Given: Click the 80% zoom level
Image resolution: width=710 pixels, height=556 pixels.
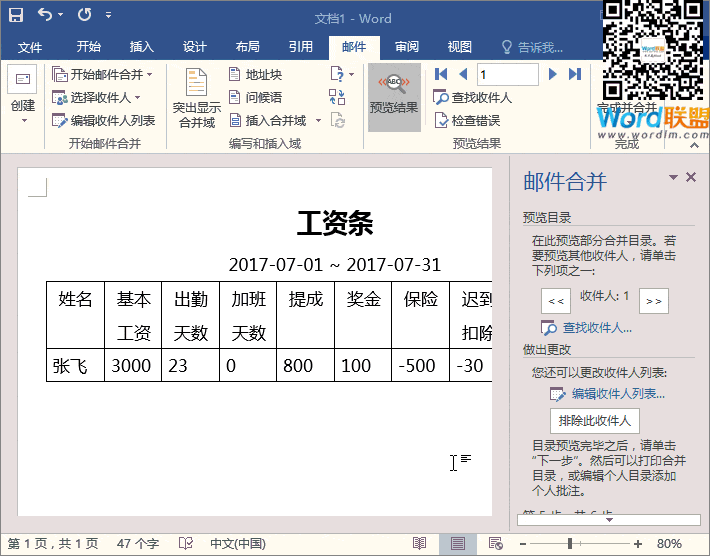Looking at the screenshot, I should pos(669,543).
